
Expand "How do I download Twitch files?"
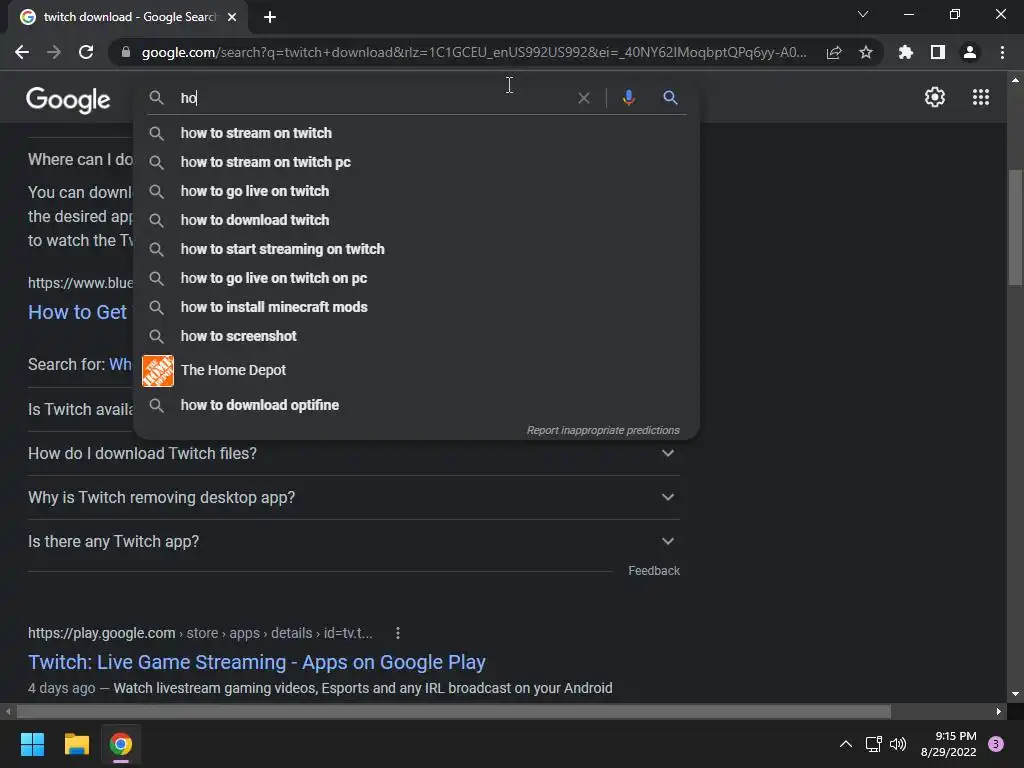pyautogui.click(x=353, y=453)
